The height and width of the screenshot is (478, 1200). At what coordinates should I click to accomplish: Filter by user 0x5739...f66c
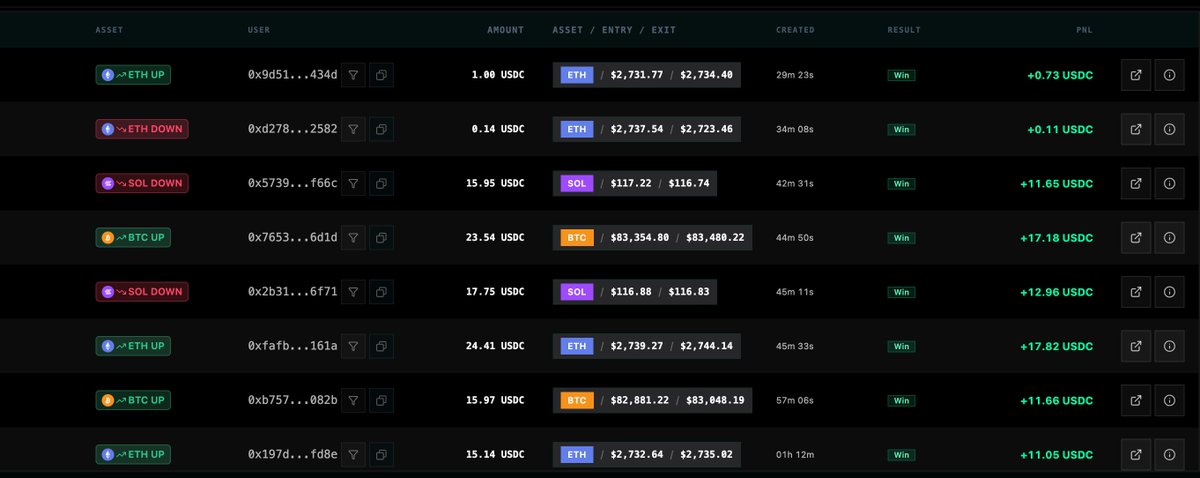pos(353,183)
